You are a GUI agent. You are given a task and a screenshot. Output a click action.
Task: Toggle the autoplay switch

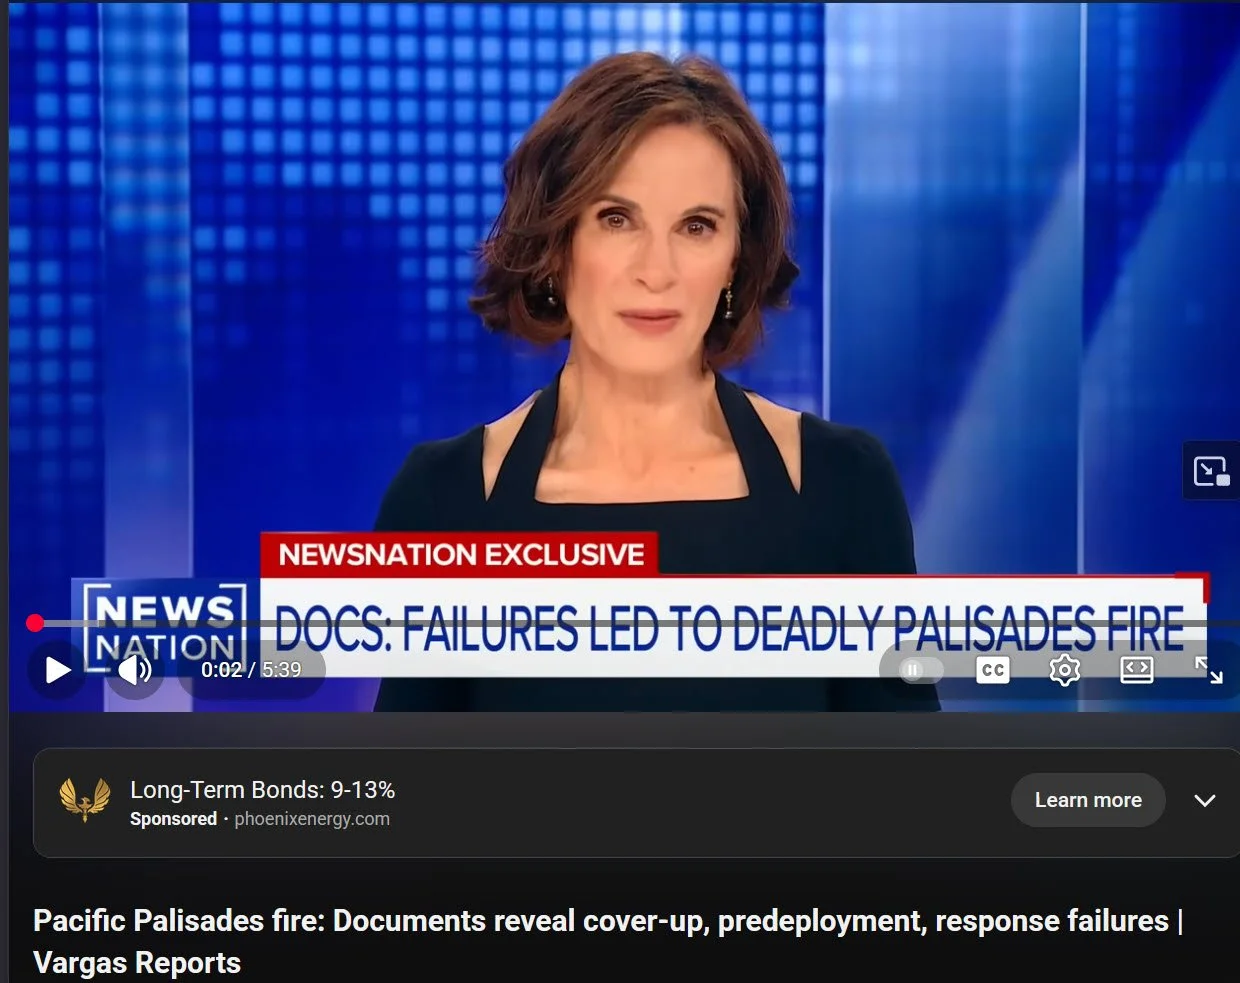pyautogui.click(x=920, y=670)
